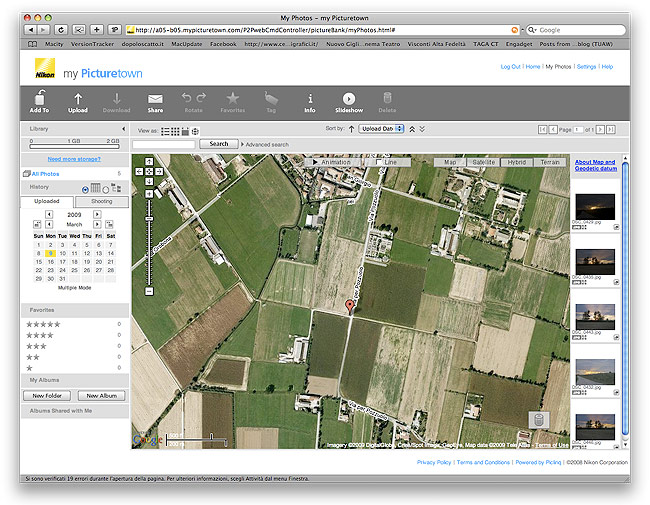Select the History calendar radio button
The image size is (650, 505).
[x=85, y=189]
